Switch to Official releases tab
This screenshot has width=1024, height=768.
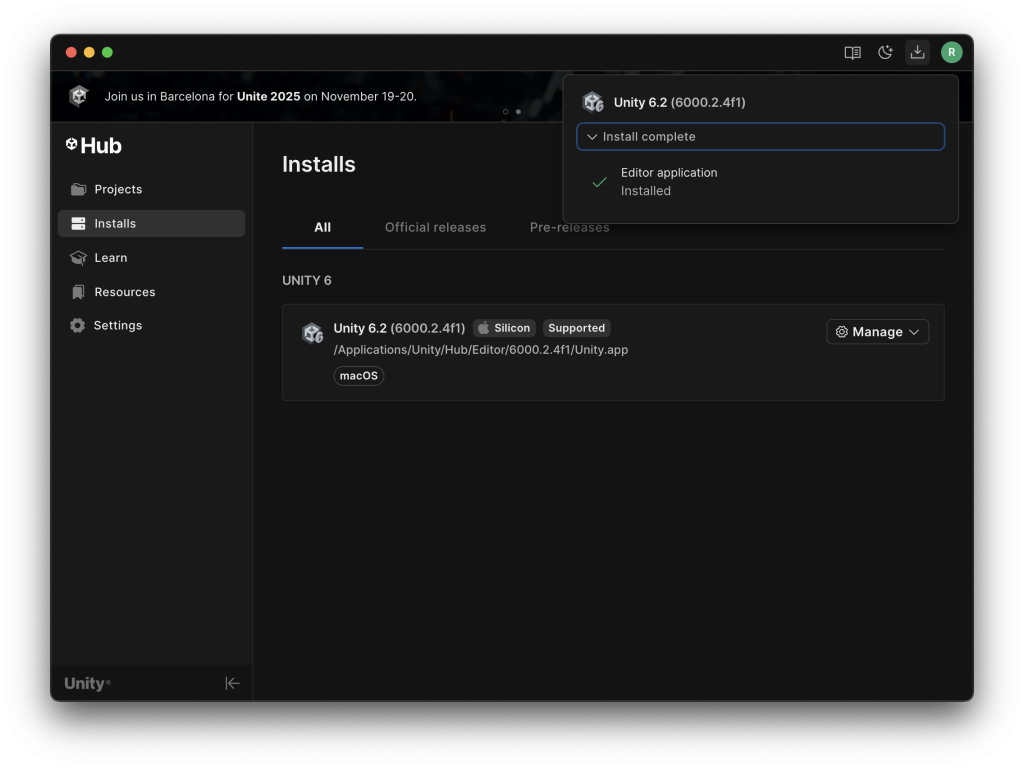[436, 227]
